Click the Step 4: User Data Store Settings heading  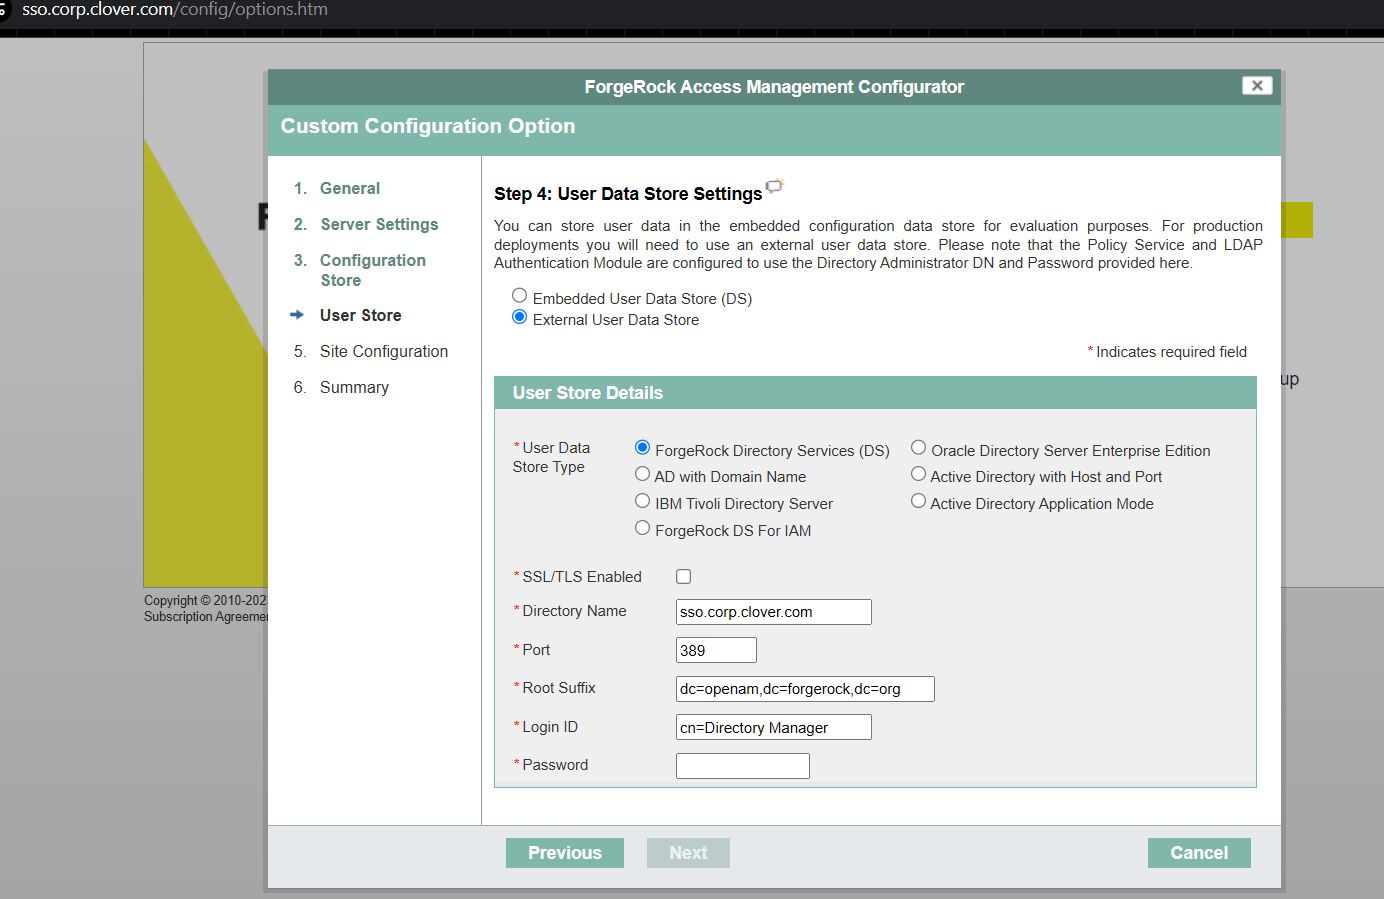(628, 194)
